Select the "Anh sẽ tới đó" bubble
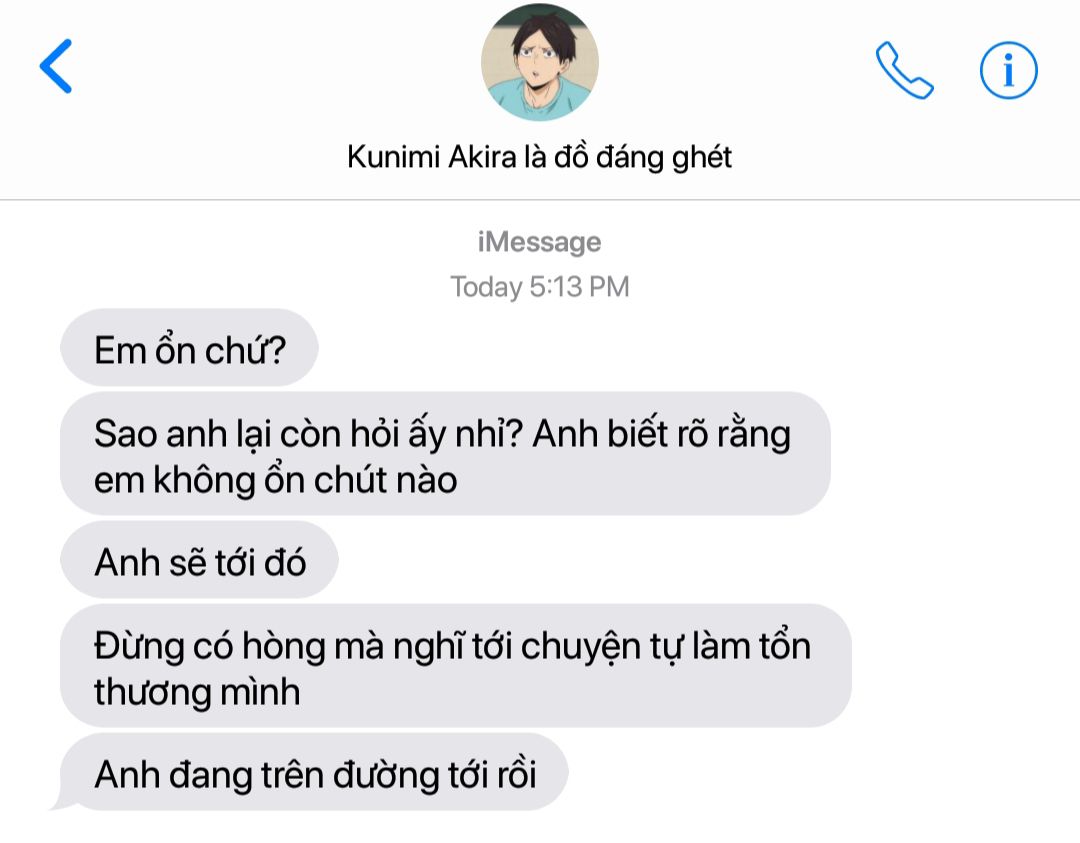Image resolution: width=1080 pixels, height=843 pixels. point(199,560)
